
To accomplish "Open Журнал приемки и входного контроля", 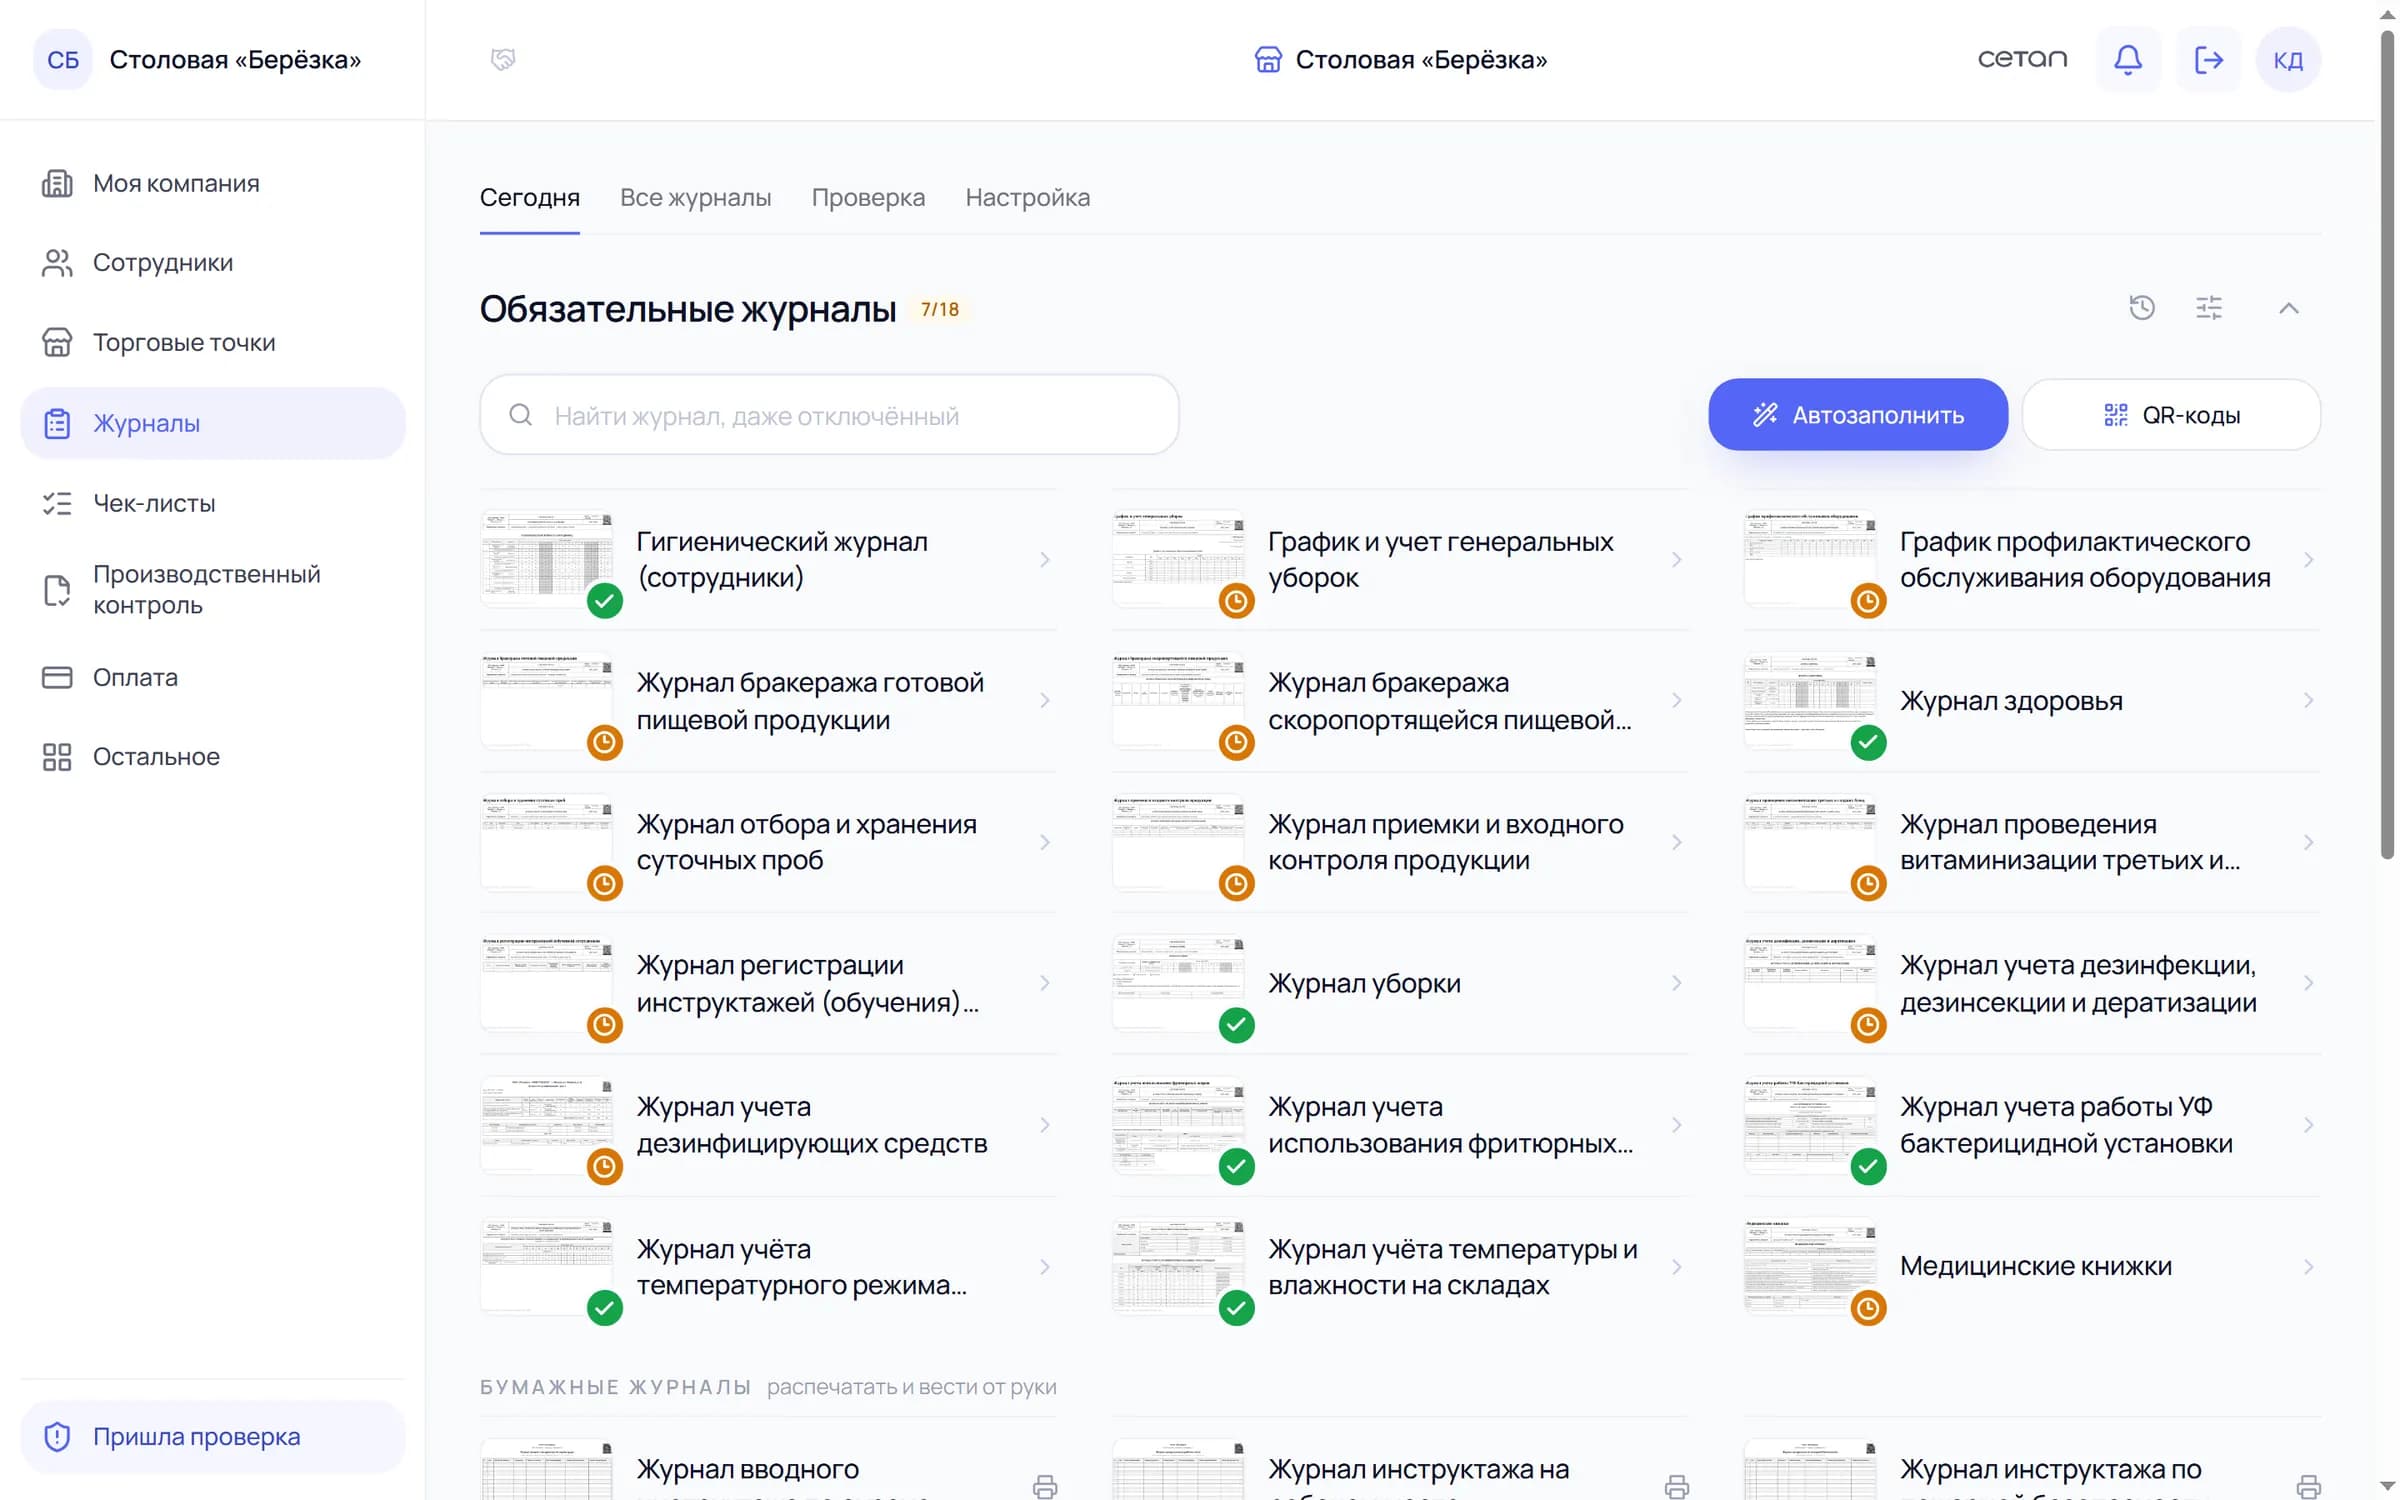I will 1400,843.
